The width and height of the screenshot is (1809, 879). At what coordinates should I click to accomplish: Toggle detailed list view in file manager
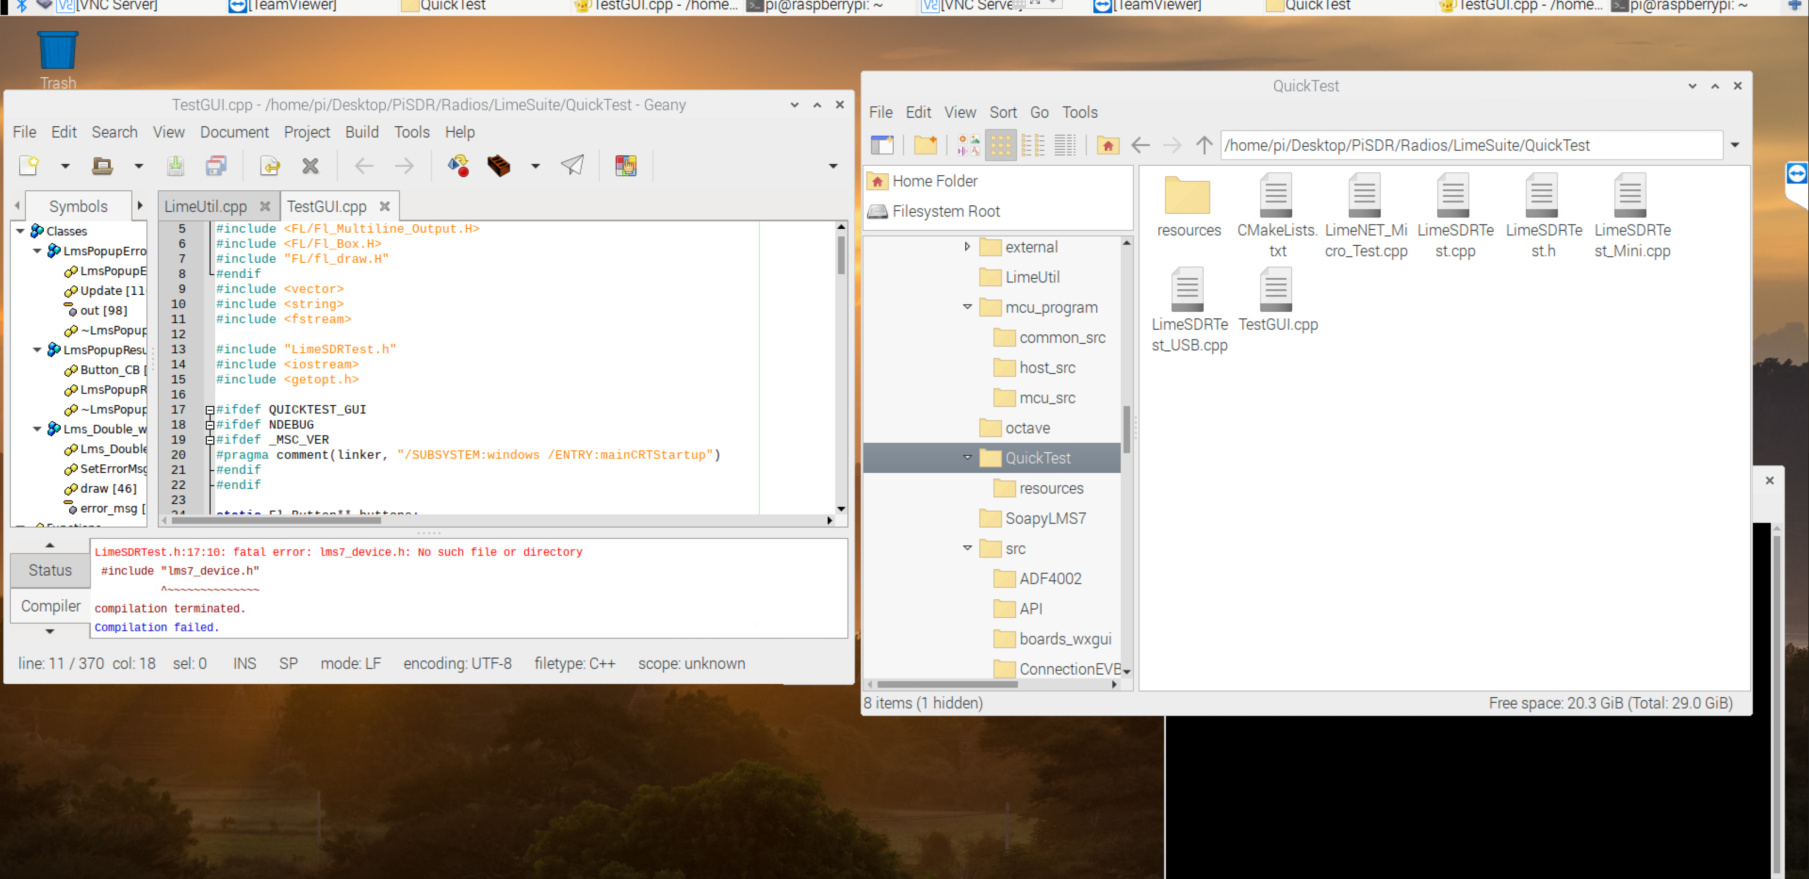pyautogui.click(x=1065, y=145)
